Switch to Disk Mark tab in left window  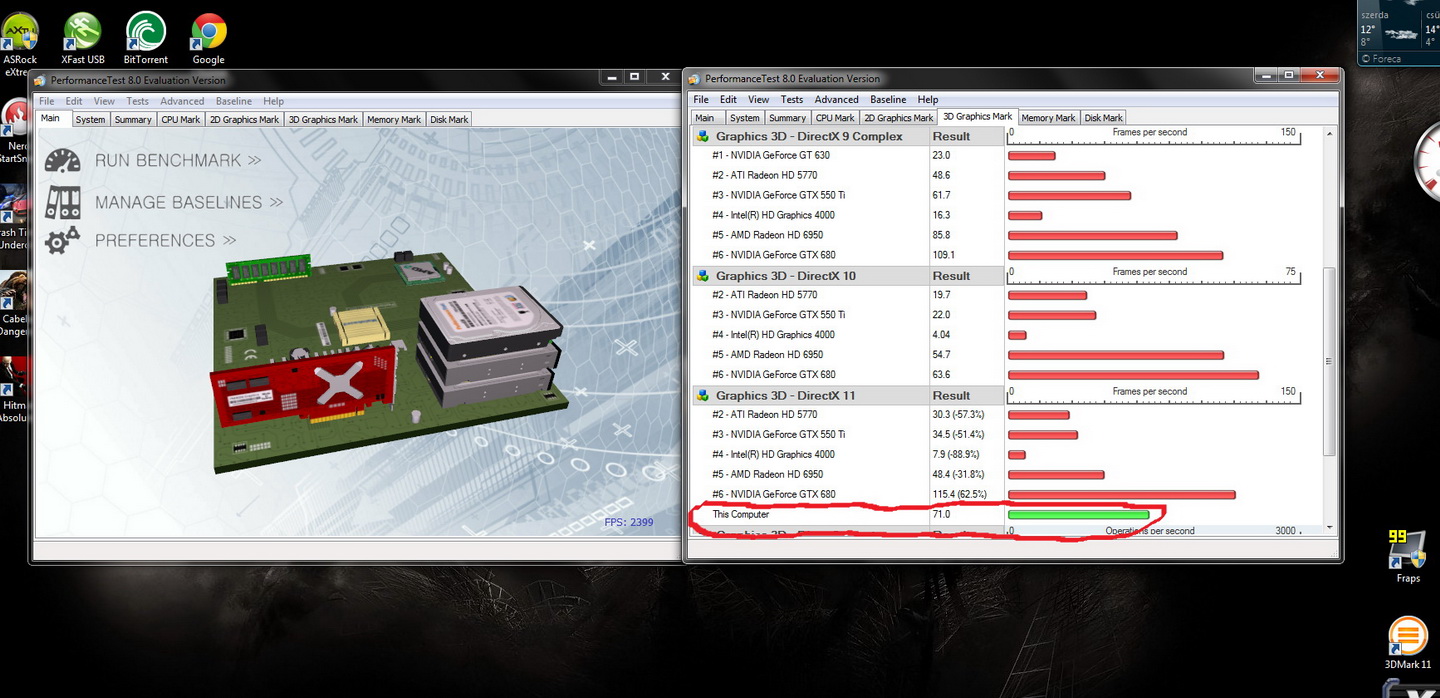point(449,119)
